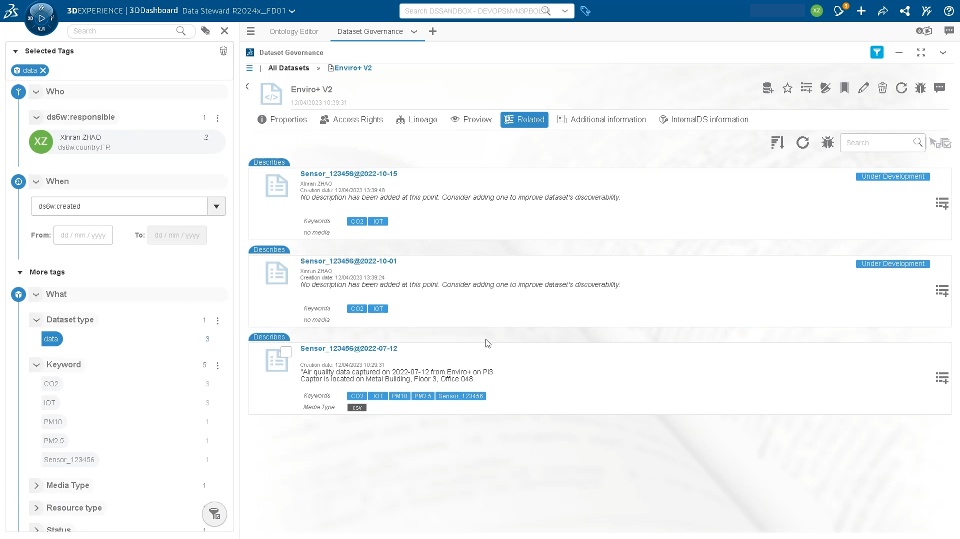Image resolution: width=960 pixels, height=539 pixels.
Task: Click the bookmark icon in dataset toolbar
Action: click(844, 88)
